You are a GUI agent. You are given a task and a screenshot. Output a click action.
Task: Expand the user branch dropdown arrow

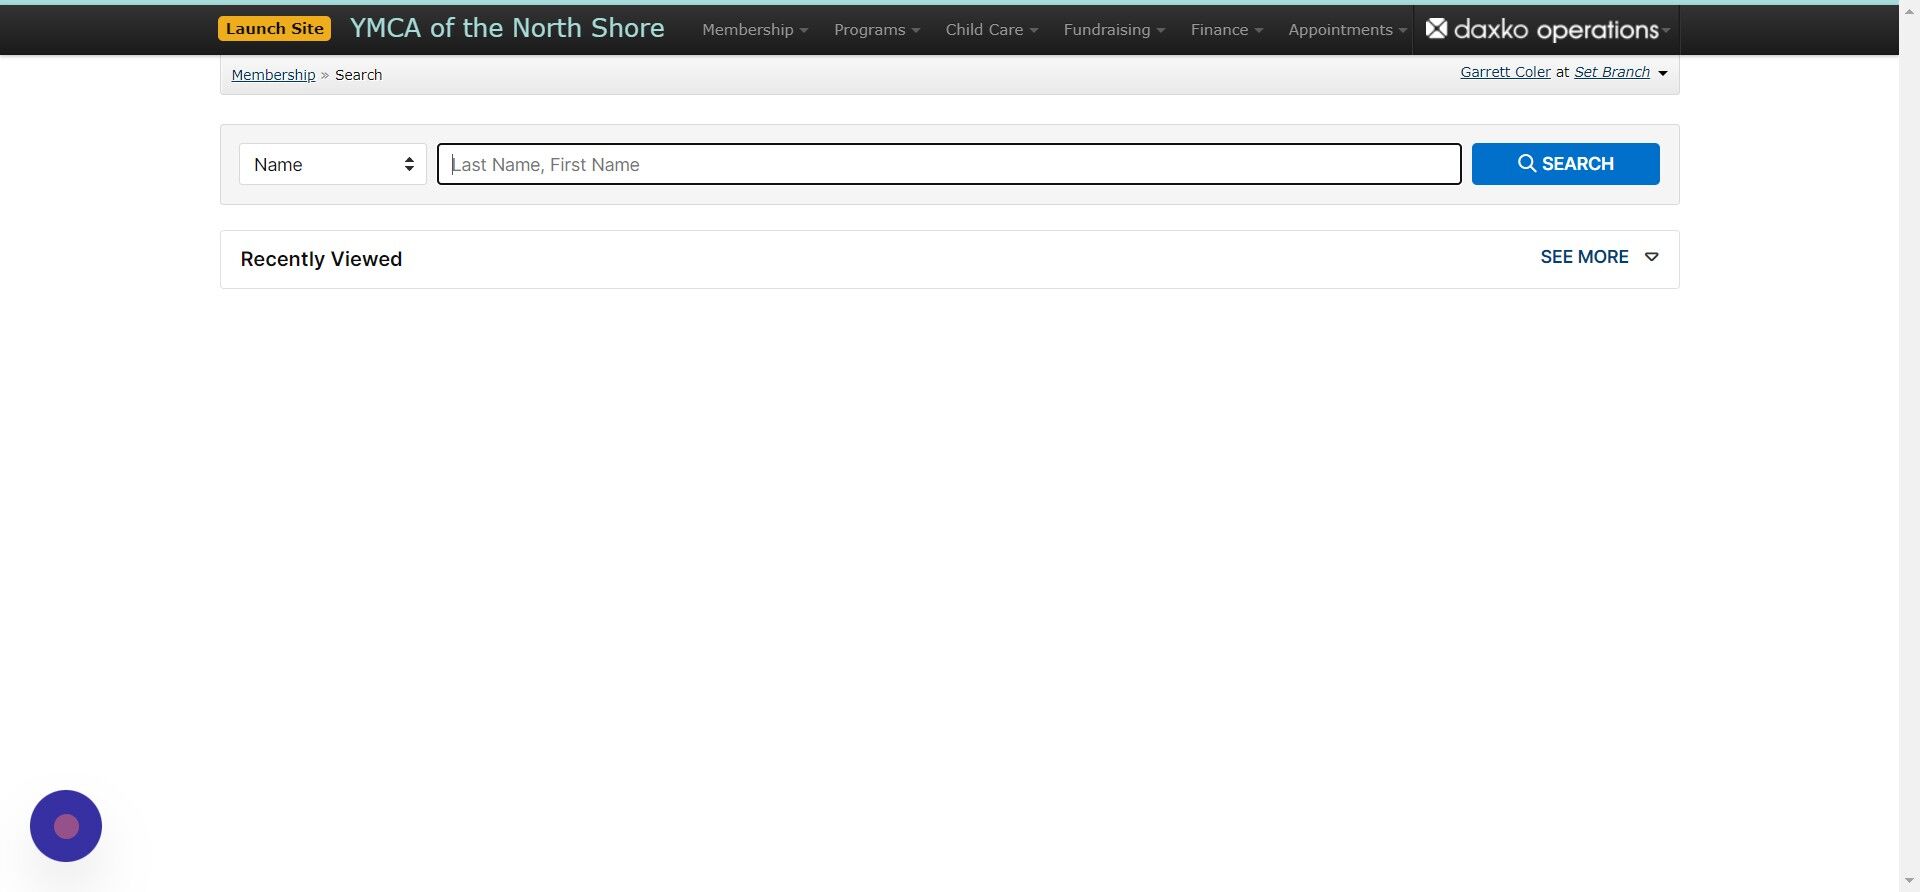(x=1663, y=73)
